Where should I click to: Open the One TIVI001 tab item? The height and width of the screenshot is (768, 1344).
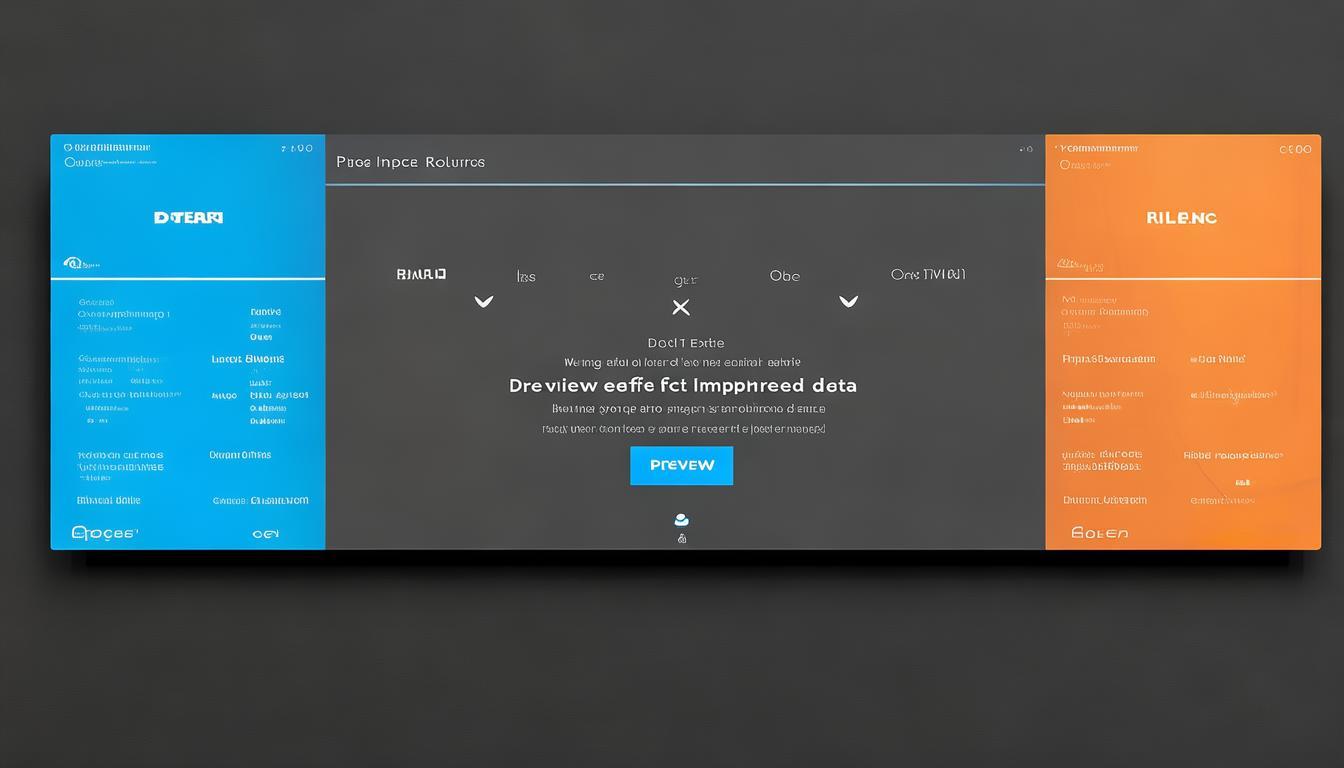928,274
